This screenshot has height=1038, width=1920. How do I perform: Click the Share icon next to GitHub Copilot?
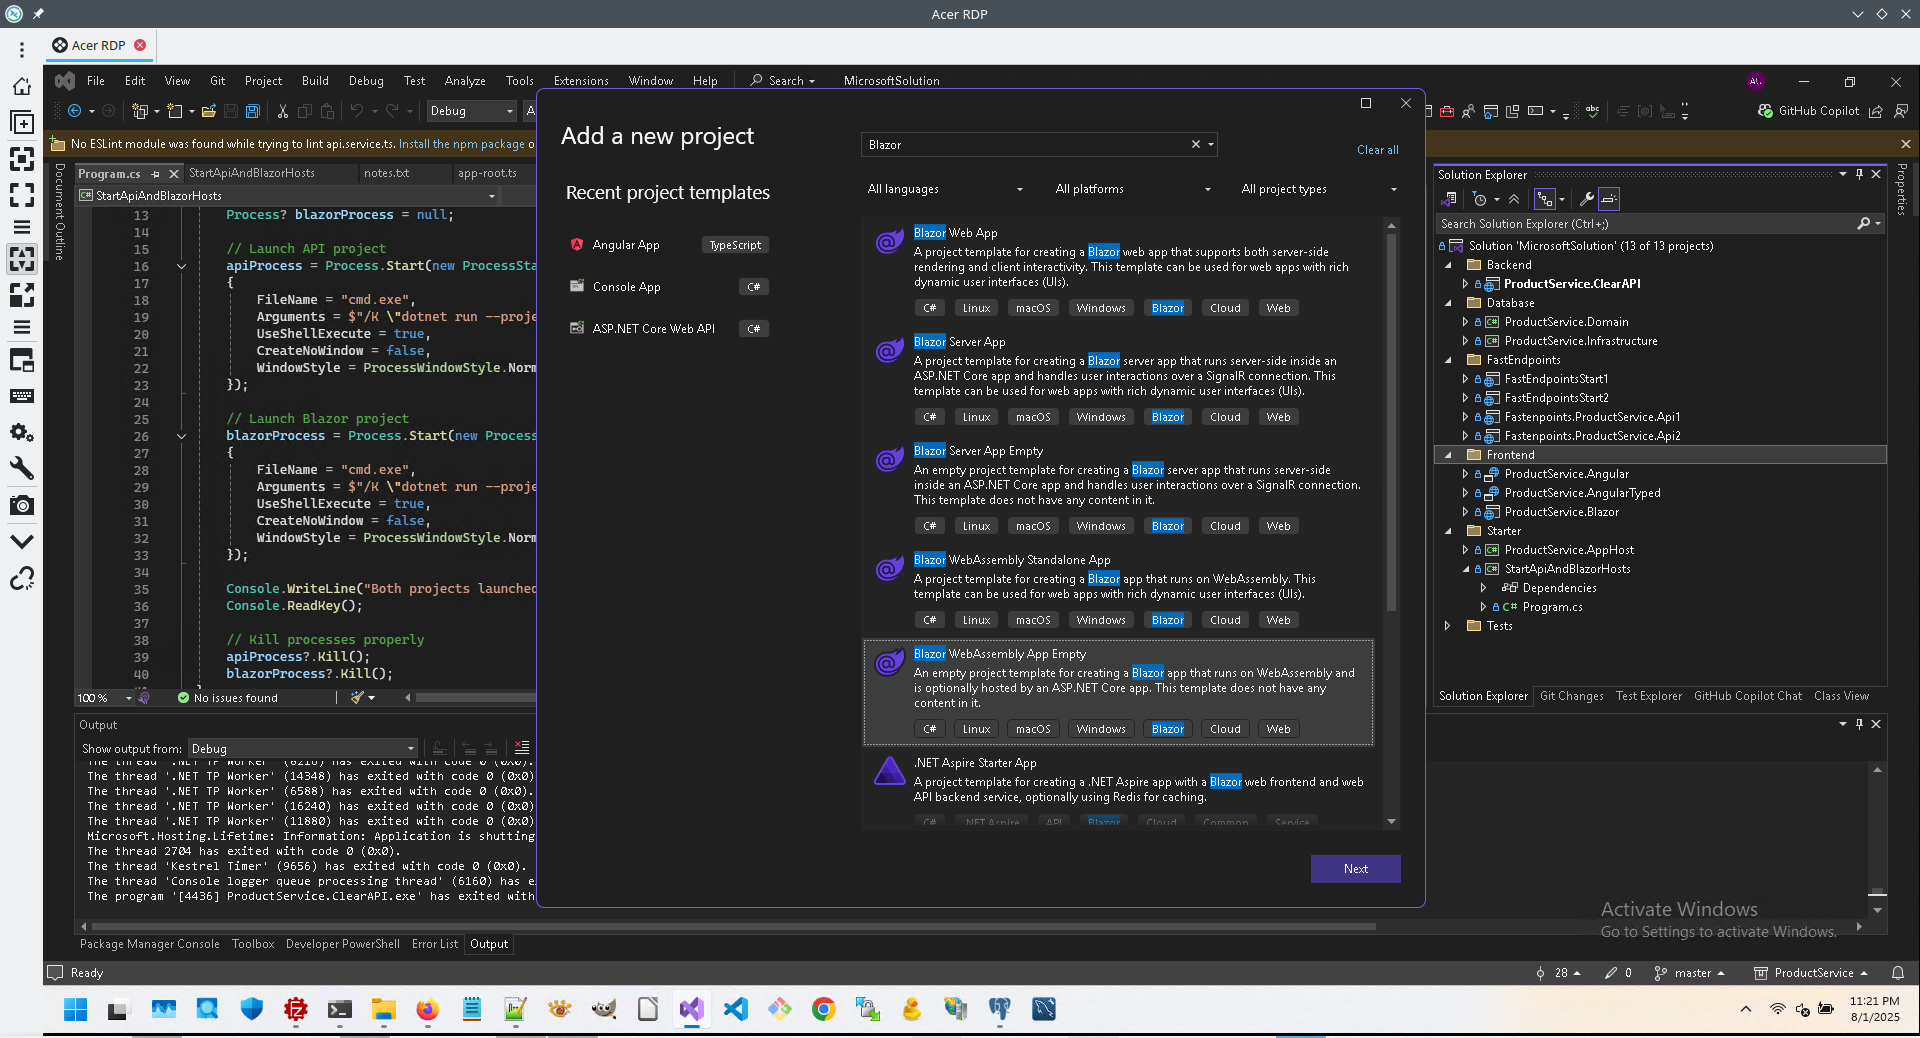click(x=1876, y=111)
